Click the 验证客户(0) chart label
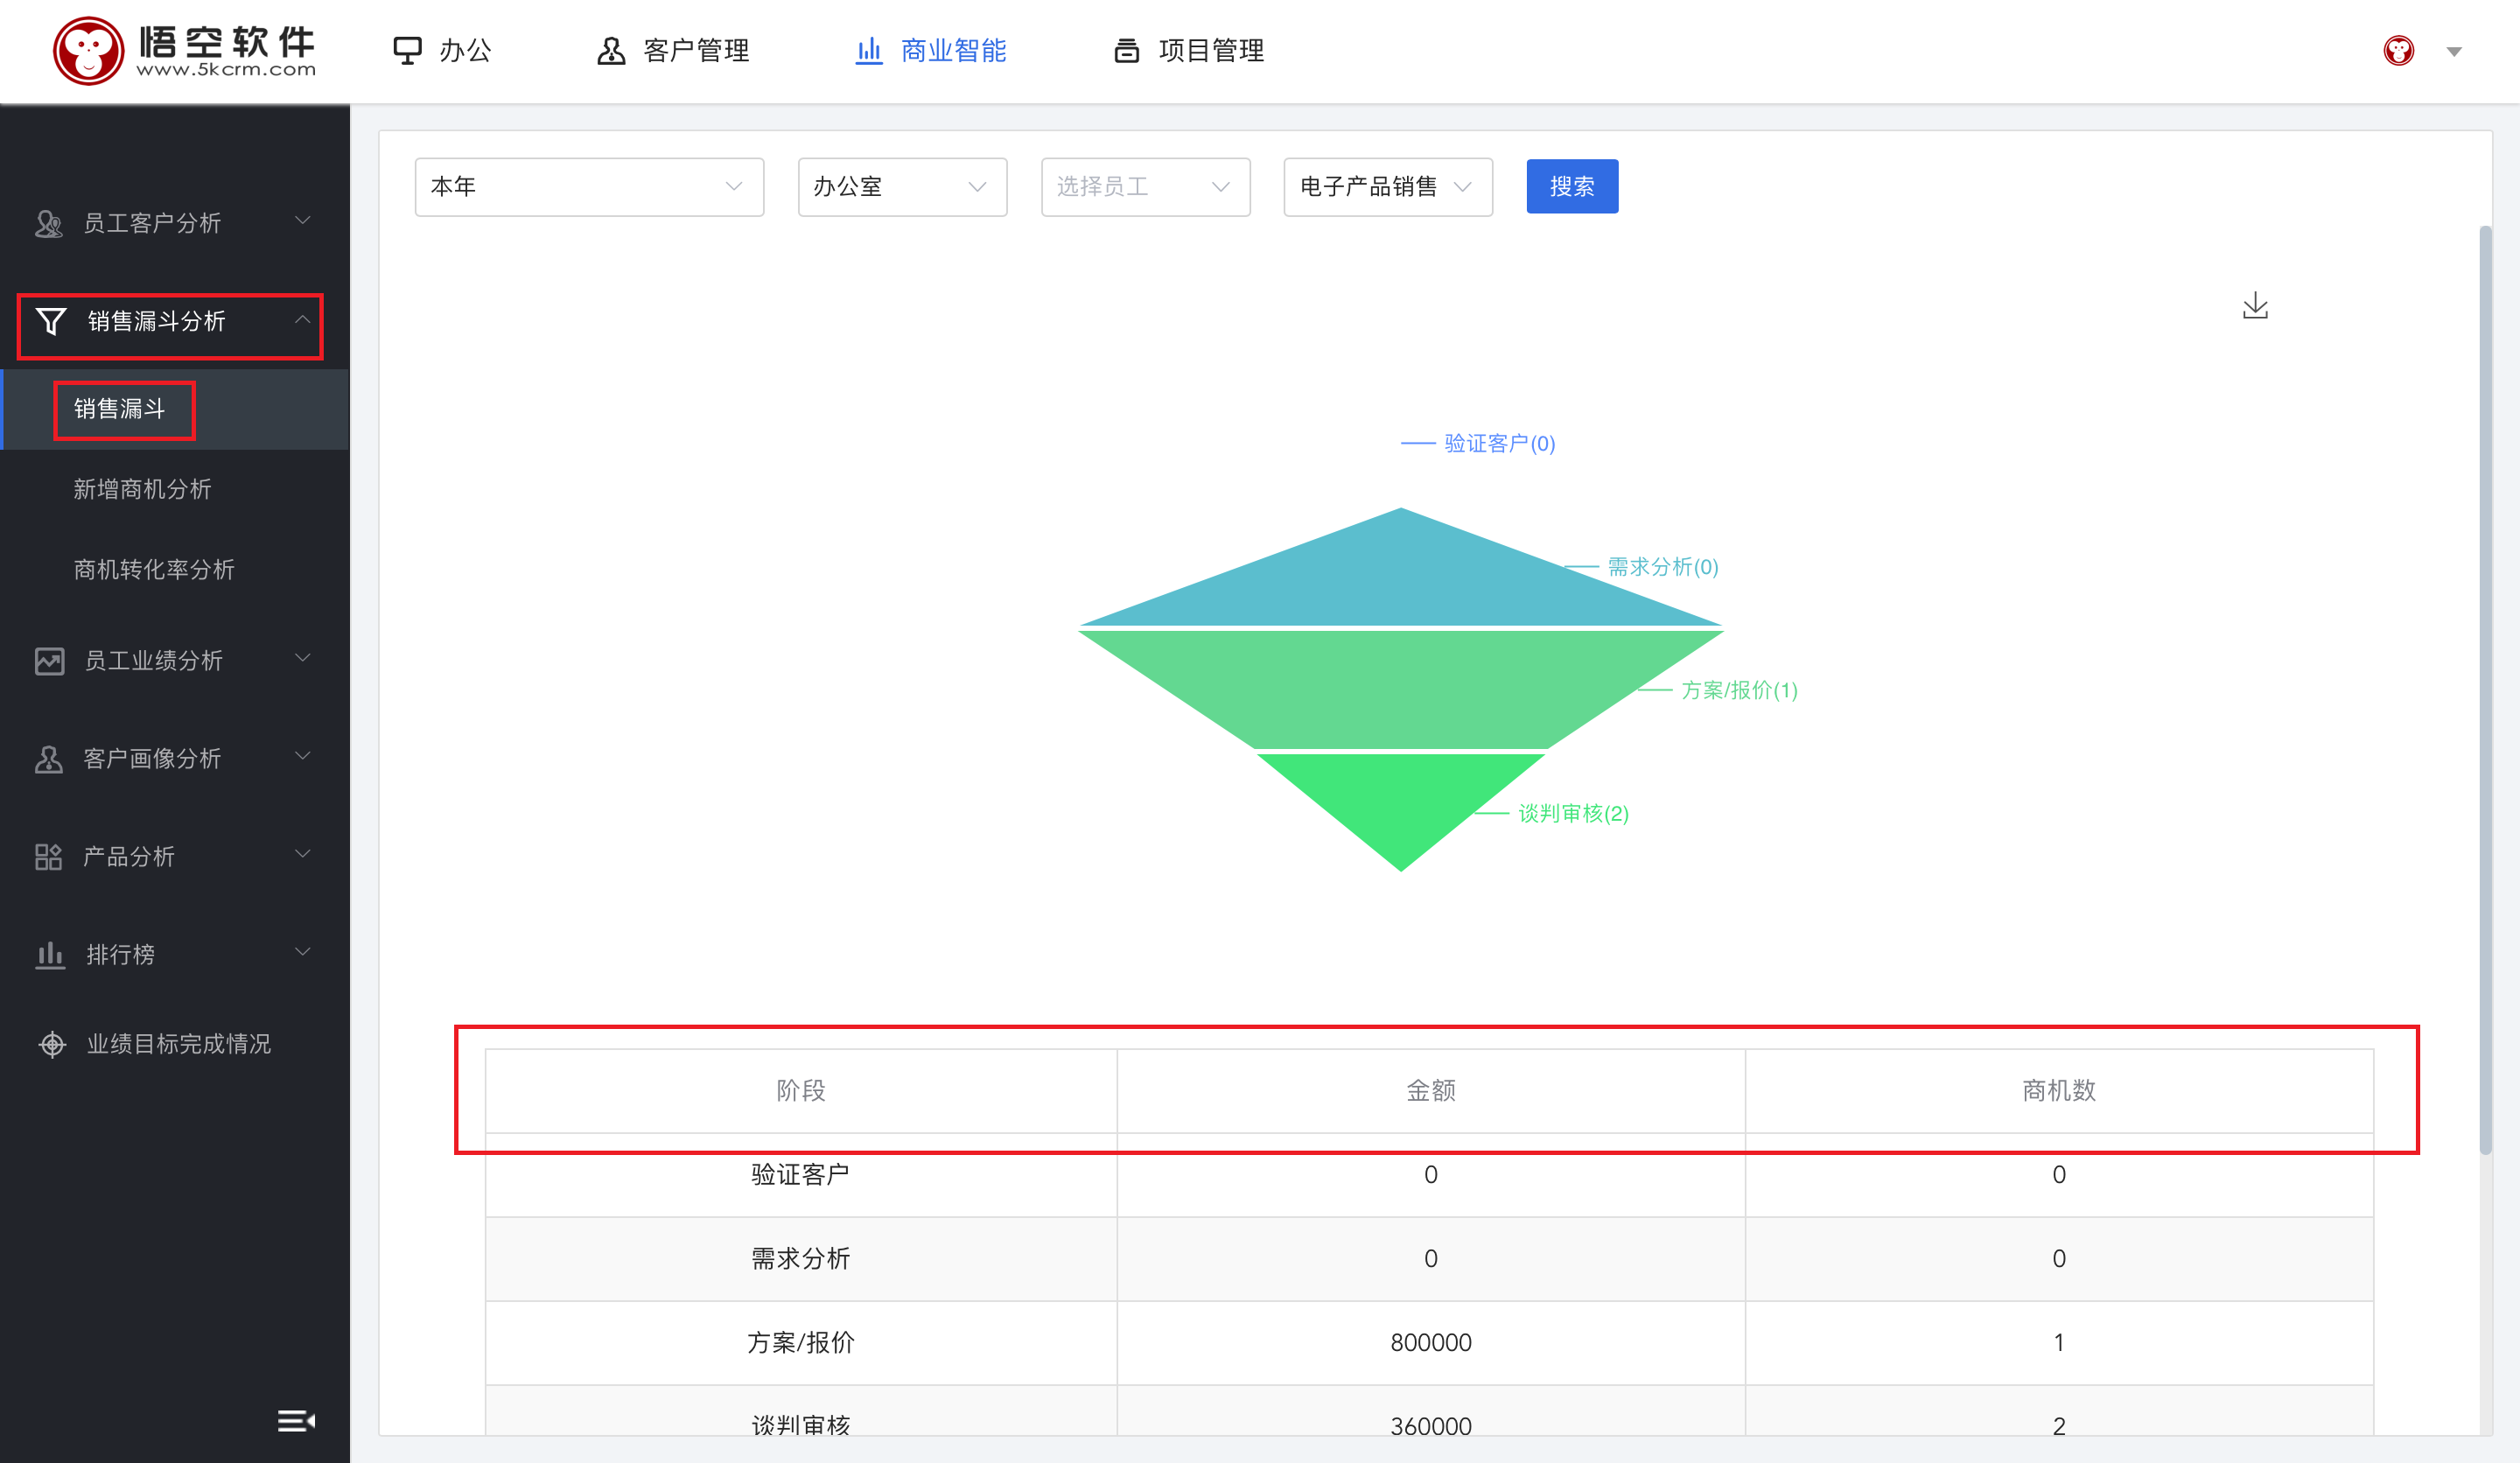Viewport: 2520px width, 1463px height. pos(1500,443)
